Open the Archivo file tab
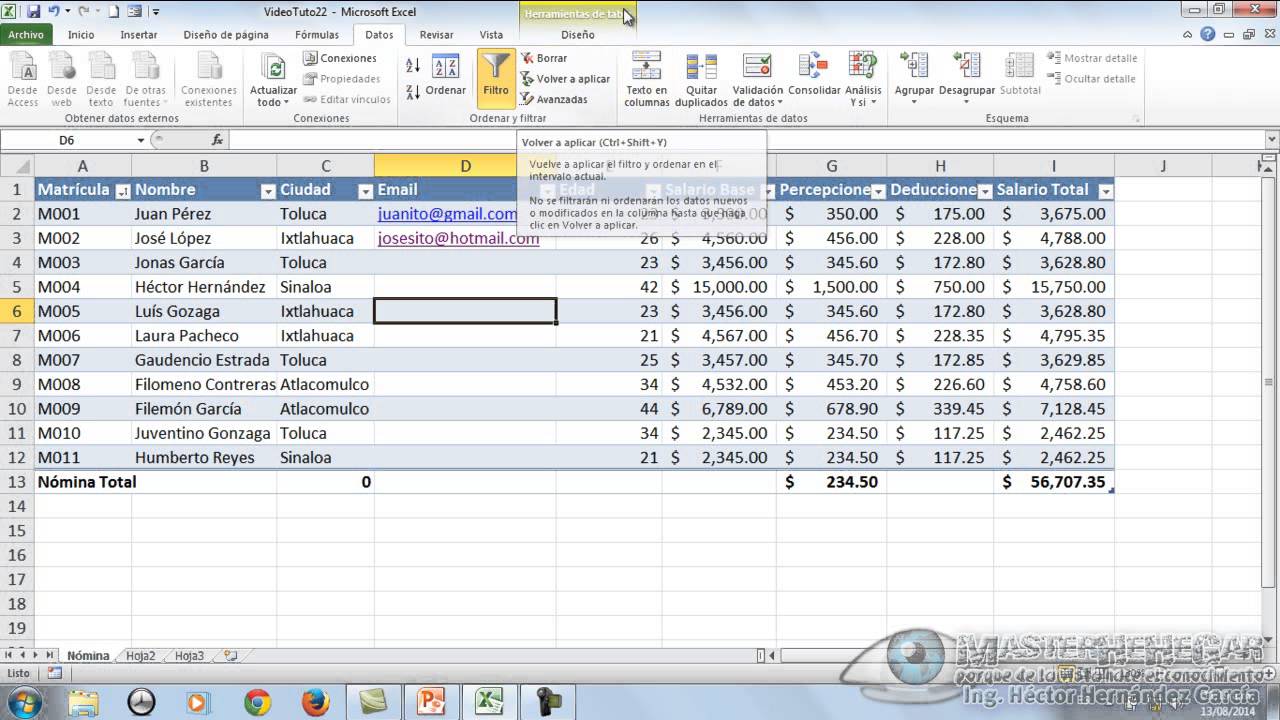Viewport: 1280px width, 720px height. click(27, 34)
